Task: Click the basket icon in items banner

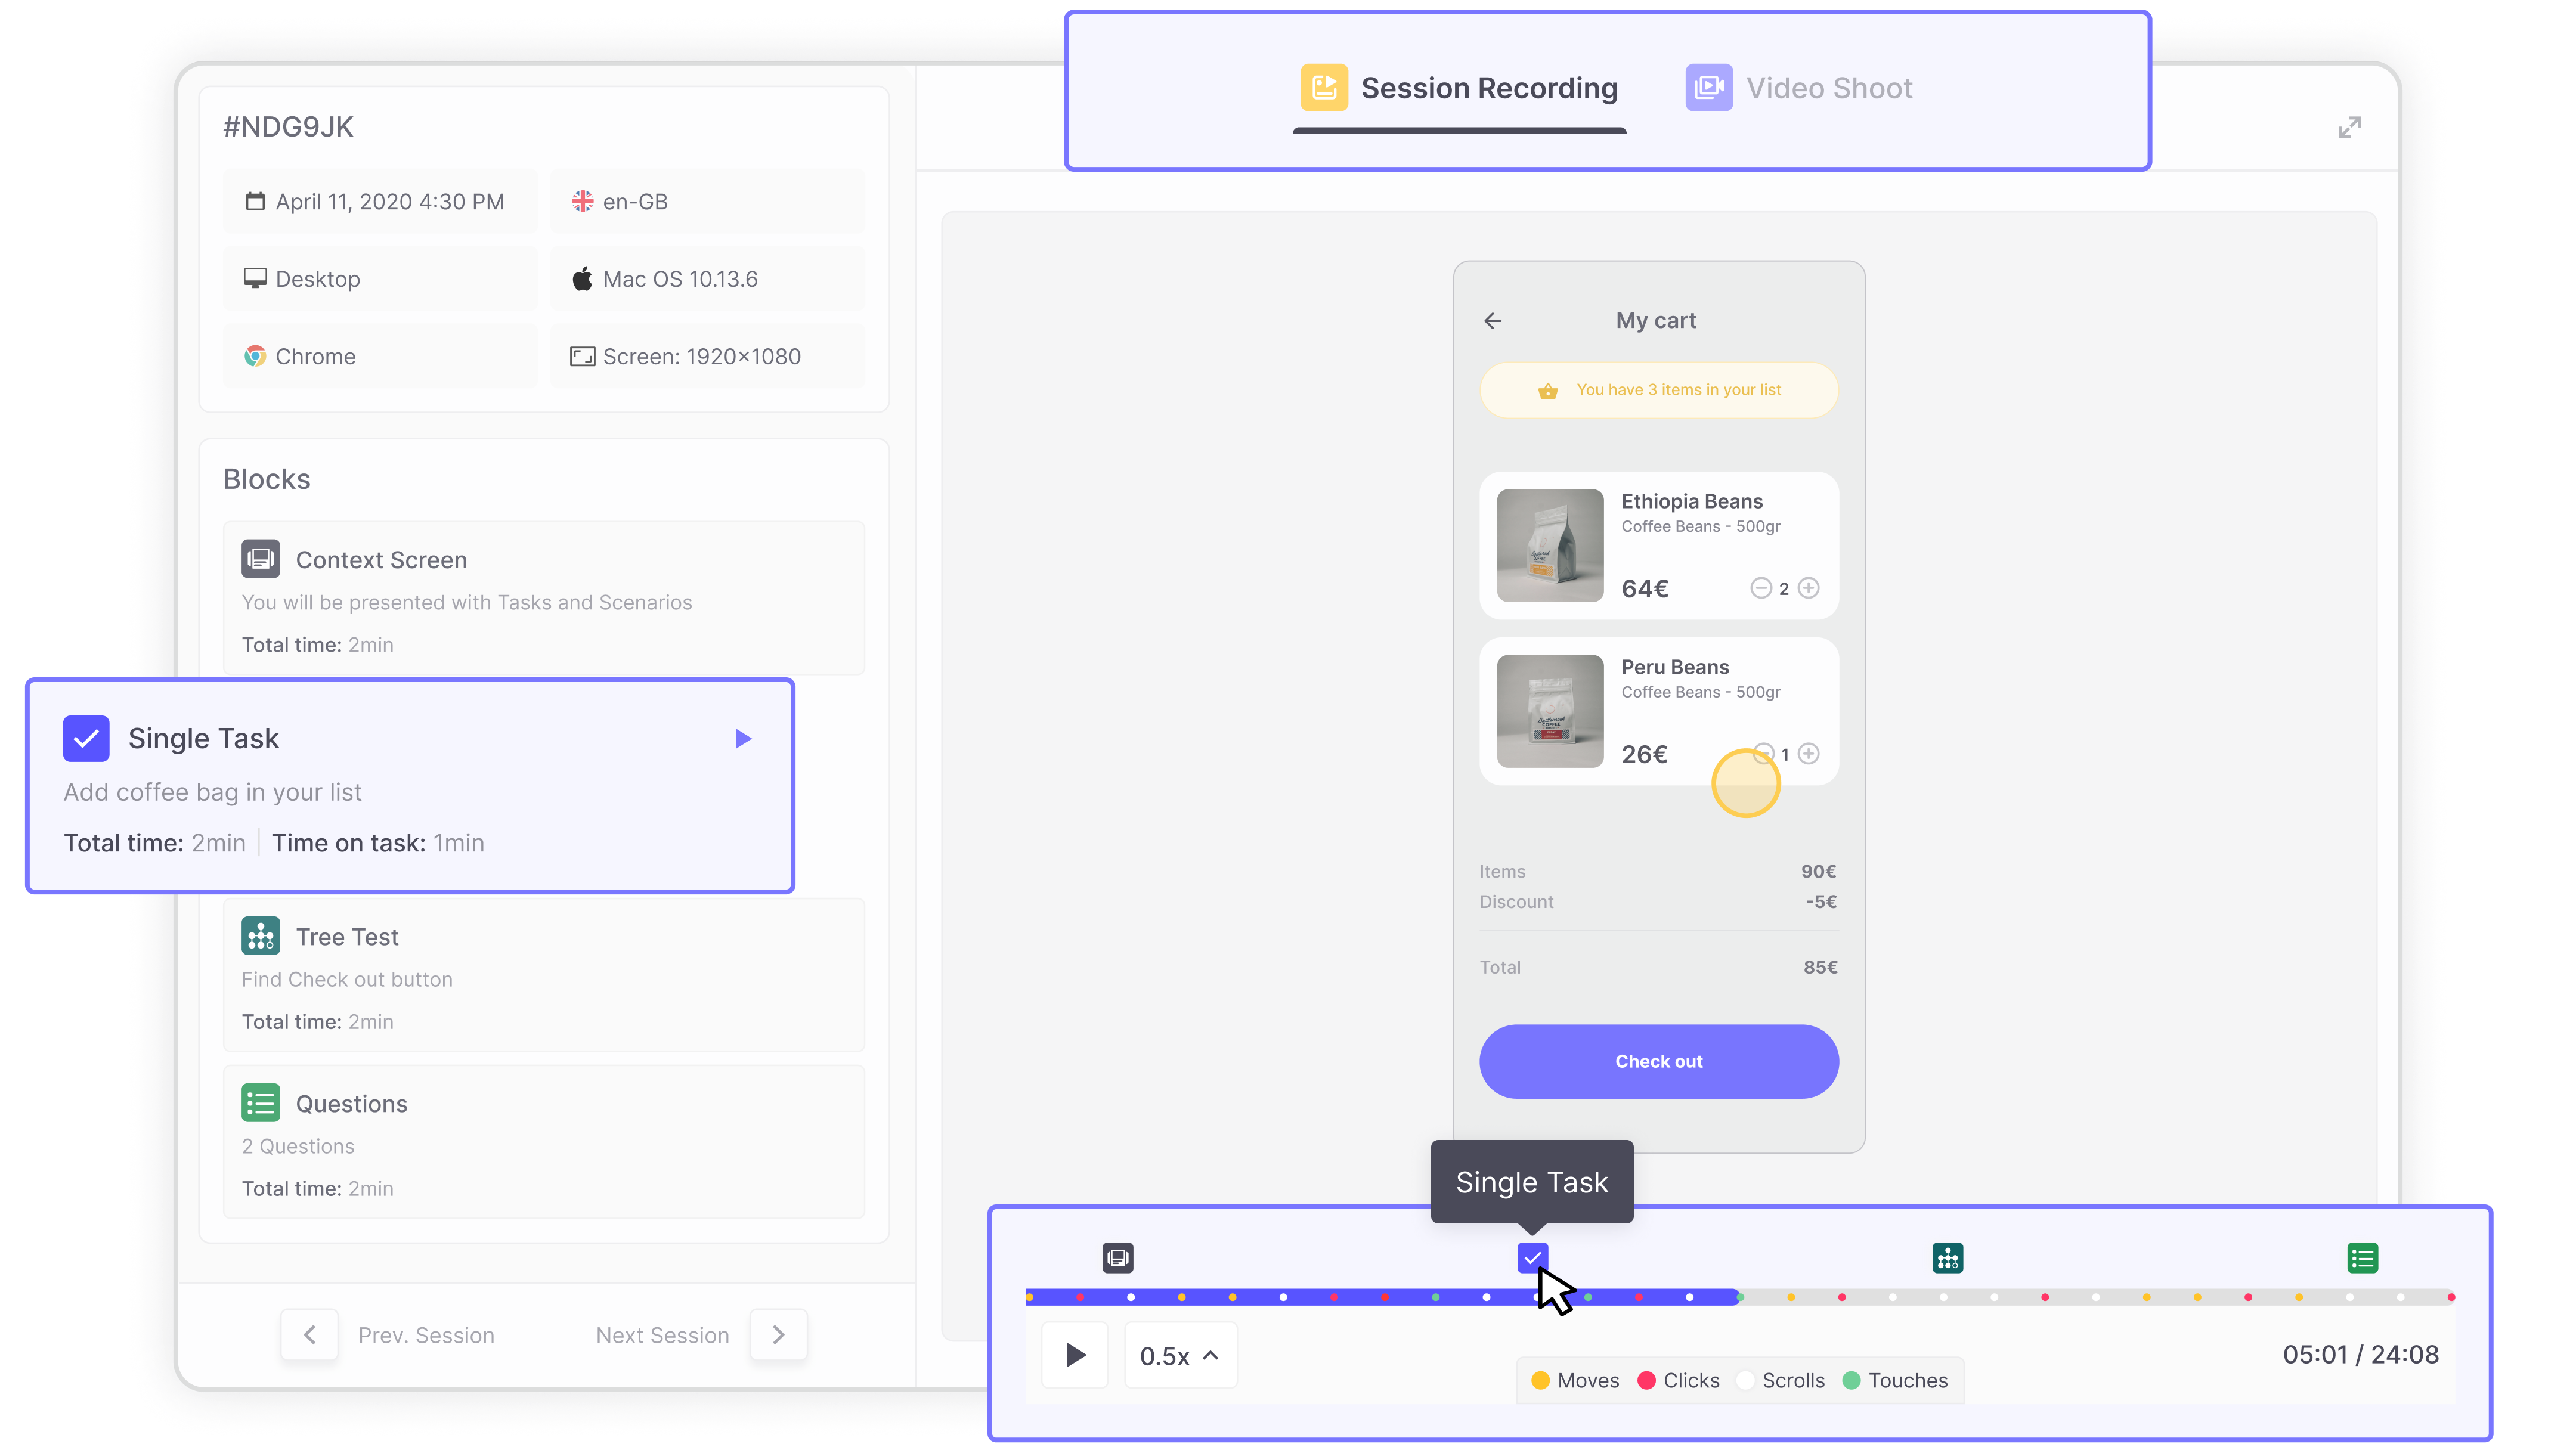Action: (x=1548, y=390)
